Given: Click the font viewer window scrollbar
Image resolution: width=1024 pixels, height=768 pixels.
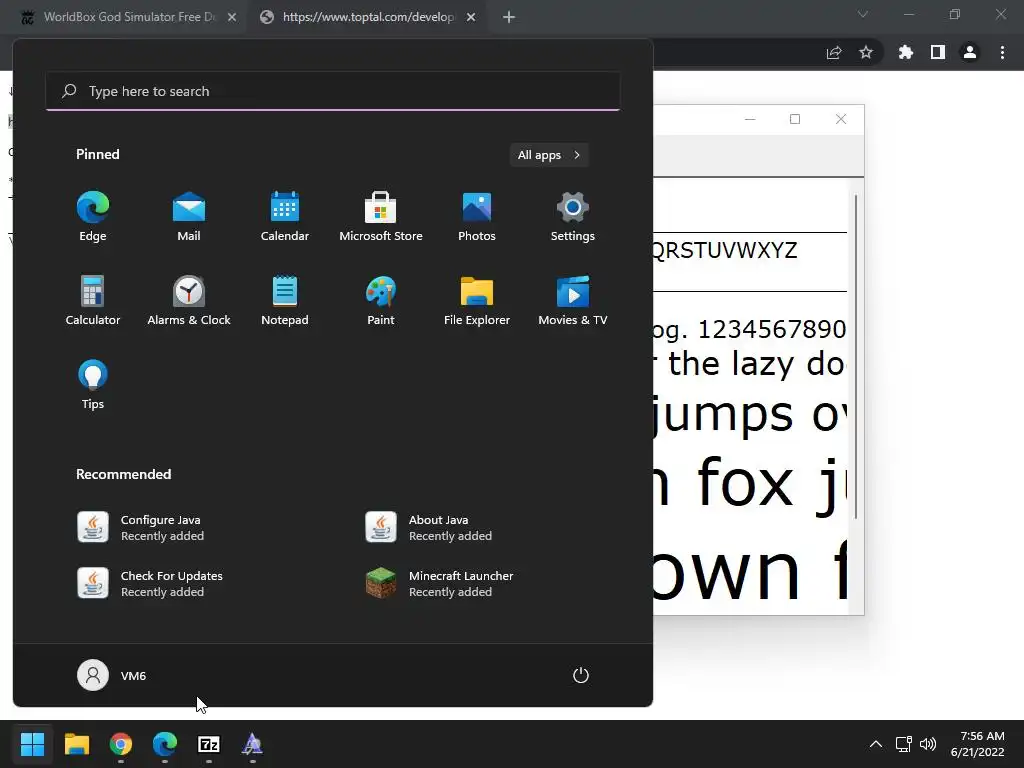Looking at the screenshot, I should tap(856, 356).
